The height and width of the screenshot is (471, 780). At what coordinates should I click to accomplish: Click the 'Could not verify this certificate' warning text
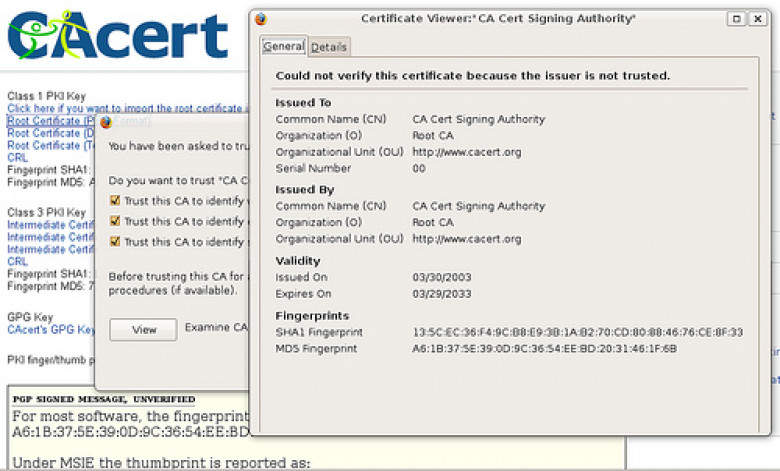tap(473, 76)
